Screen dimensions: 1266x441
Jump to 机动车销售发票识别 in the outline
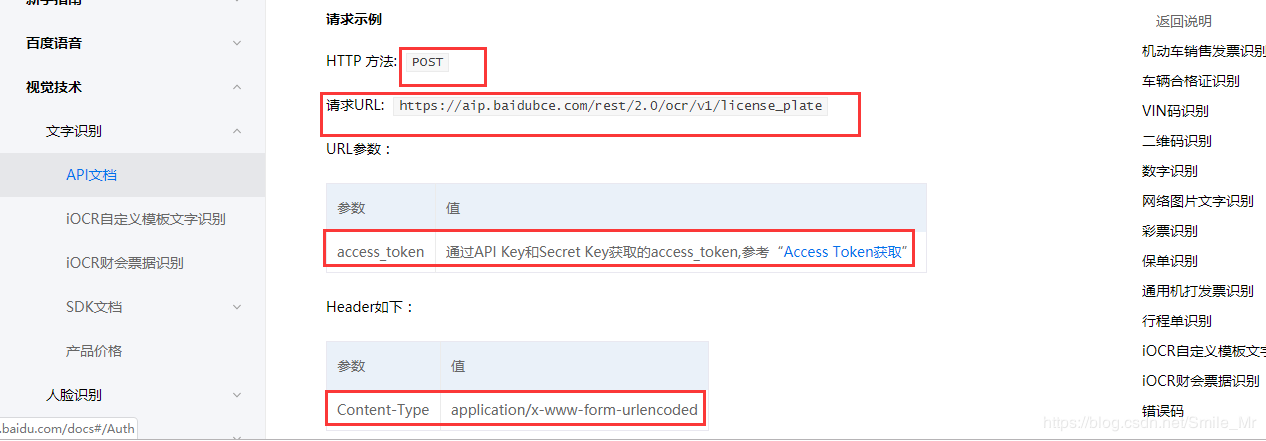(x=1203, y=51)
